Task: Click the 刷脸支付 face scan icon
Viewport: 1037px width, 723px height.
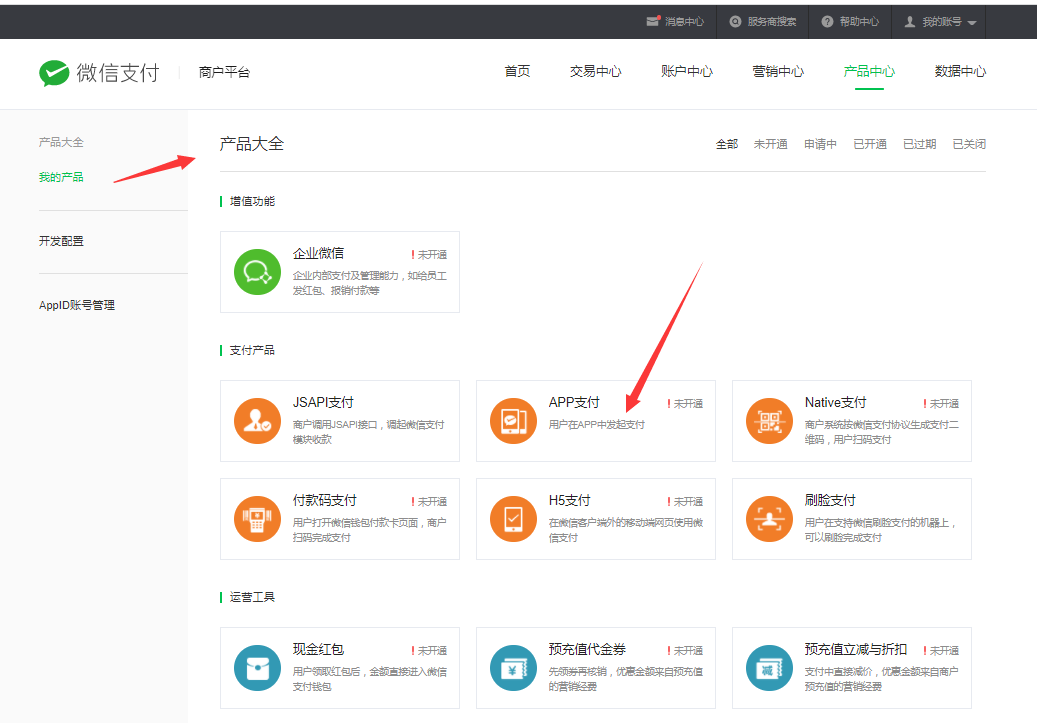Action: (770, 519)
